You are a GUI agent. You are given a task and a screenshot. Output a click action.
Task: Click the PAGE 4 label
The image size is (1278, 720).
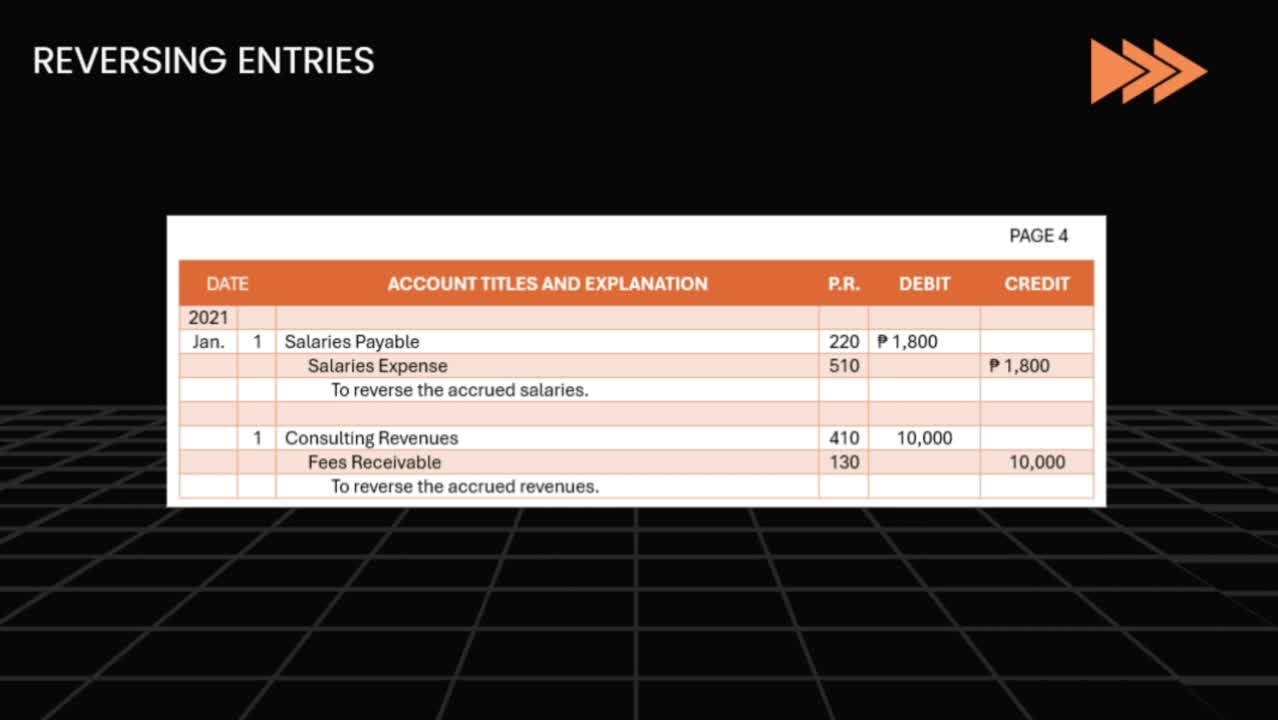click(1038, 236)
